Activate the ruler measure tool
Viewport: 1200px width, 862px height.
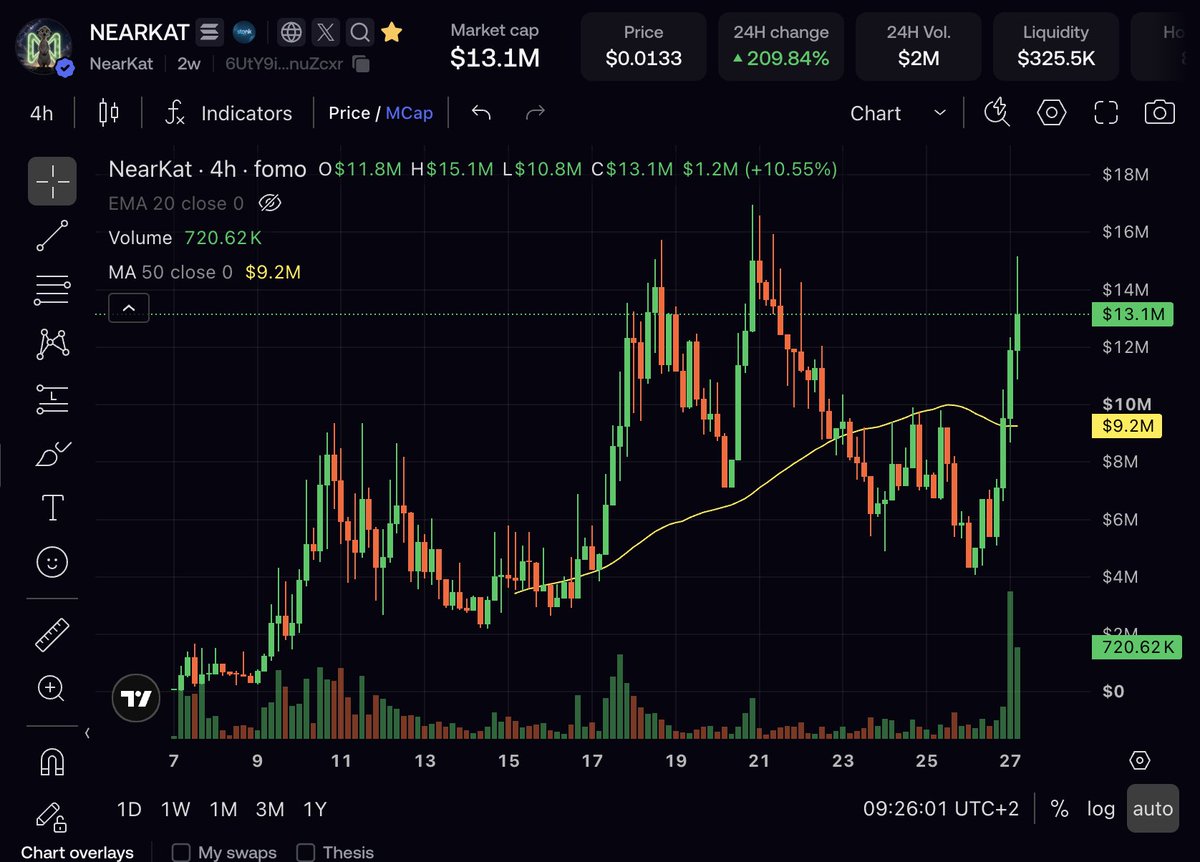point(52,634)
